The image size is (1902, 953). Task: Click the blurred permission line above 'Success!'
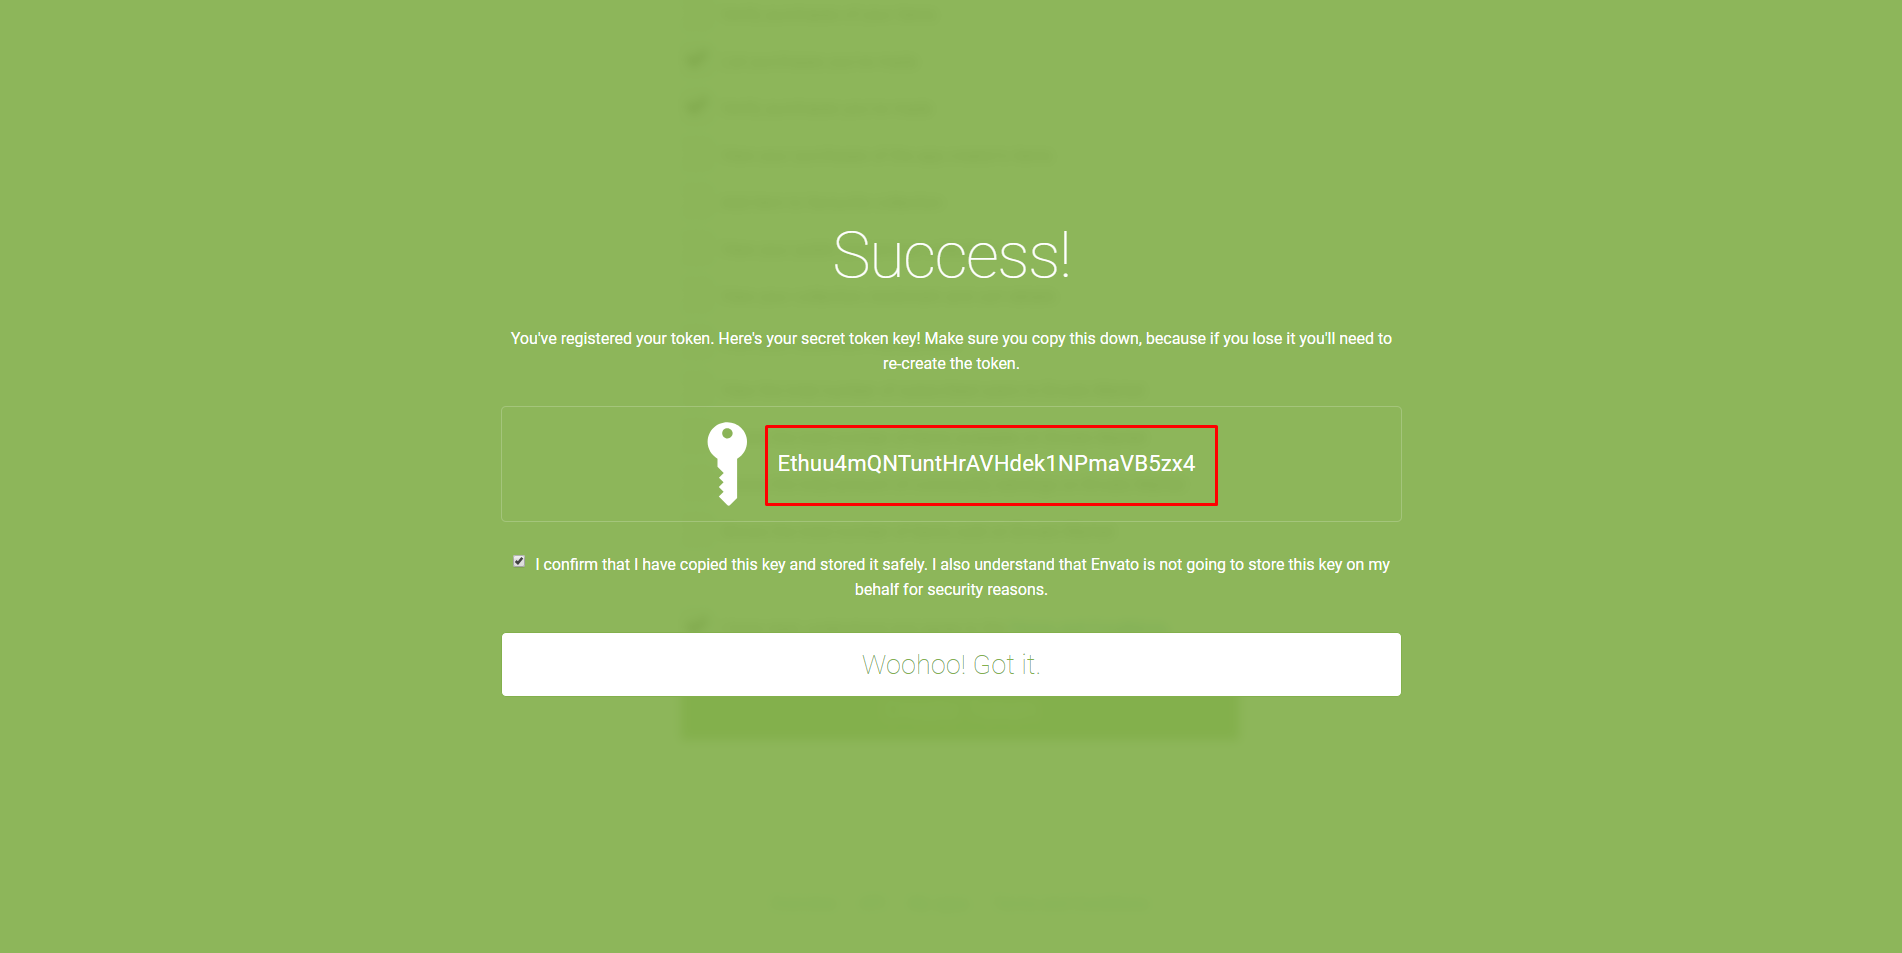pyautogui.click(x=832, y=202)
